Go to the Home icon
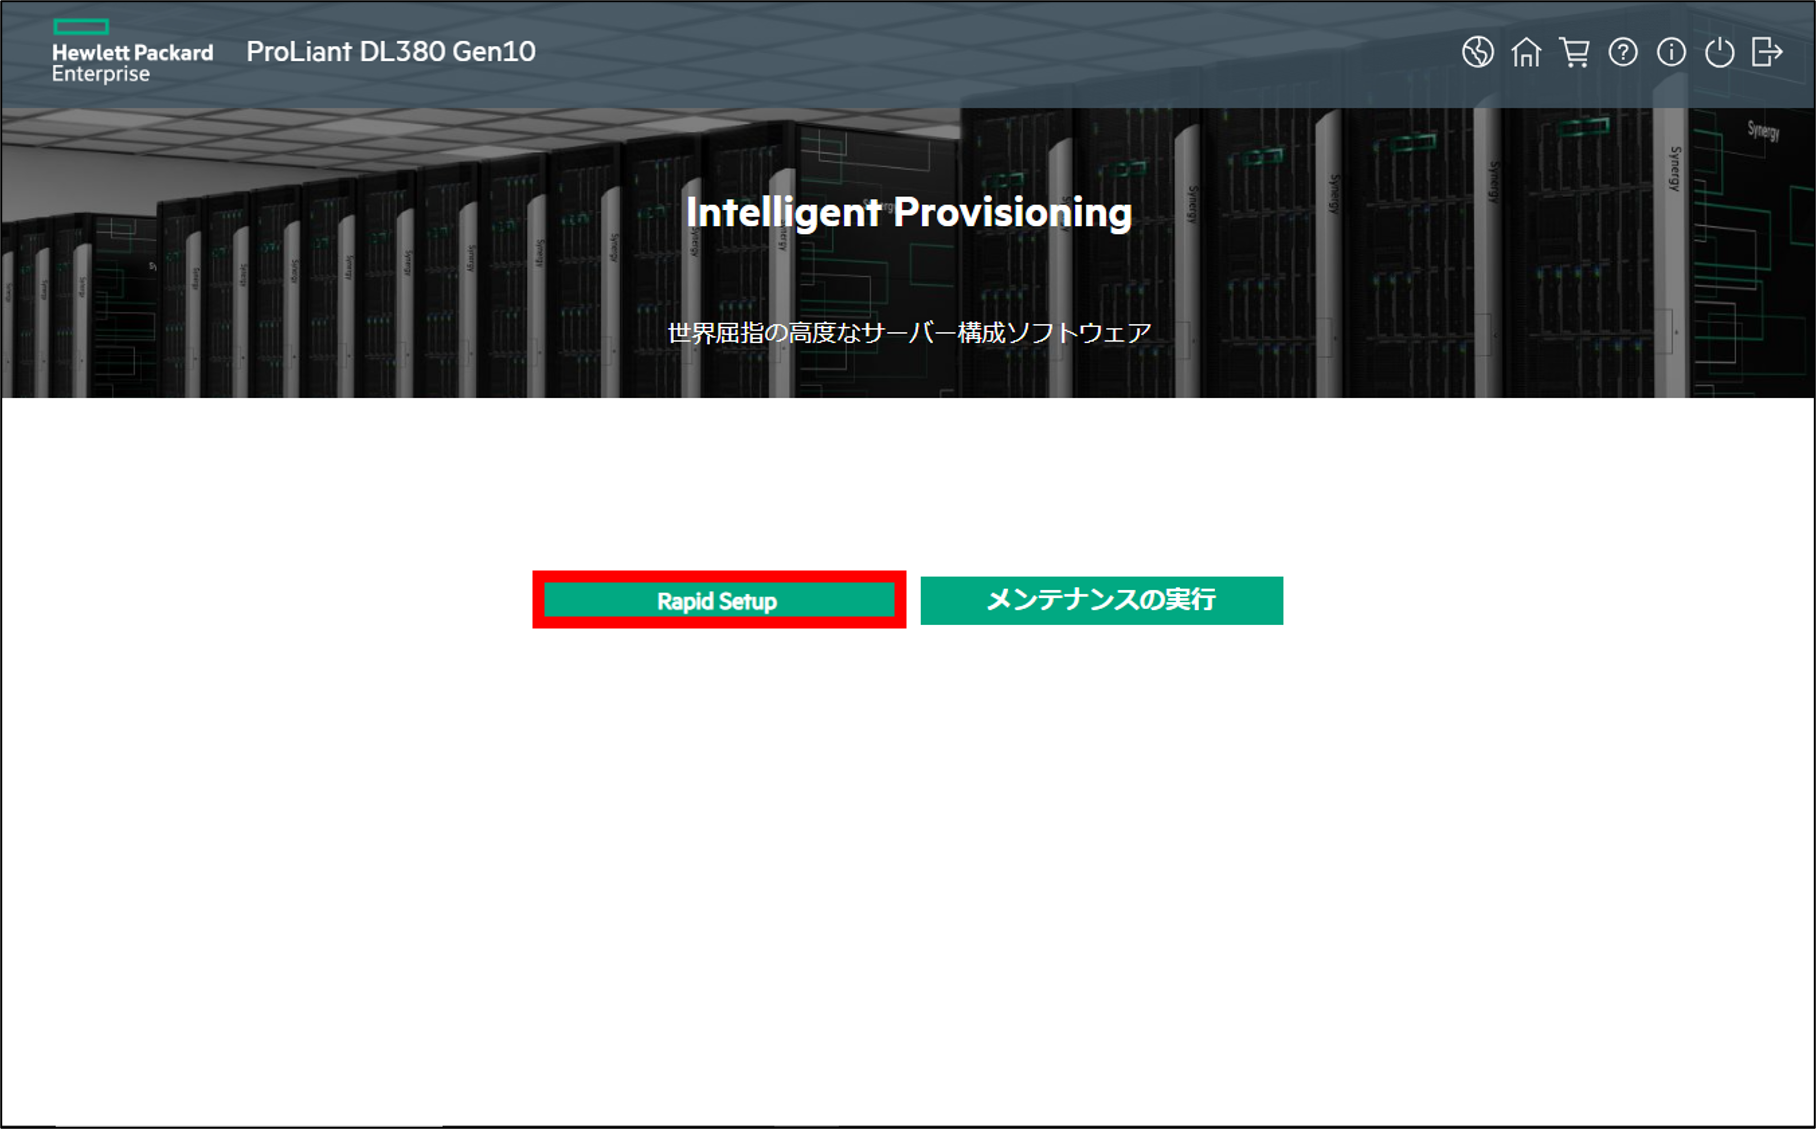 [x=1526, y=52]
